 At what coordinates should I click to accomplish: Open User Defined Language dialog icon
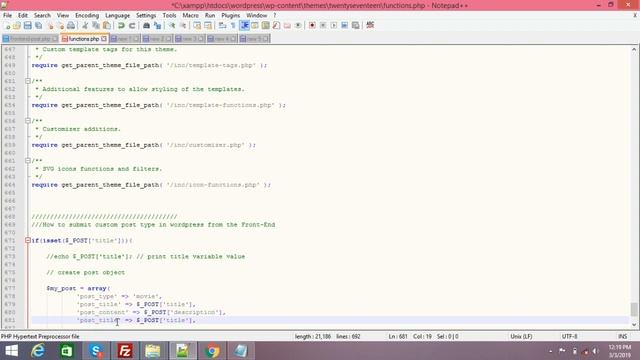tap(255, 26)
